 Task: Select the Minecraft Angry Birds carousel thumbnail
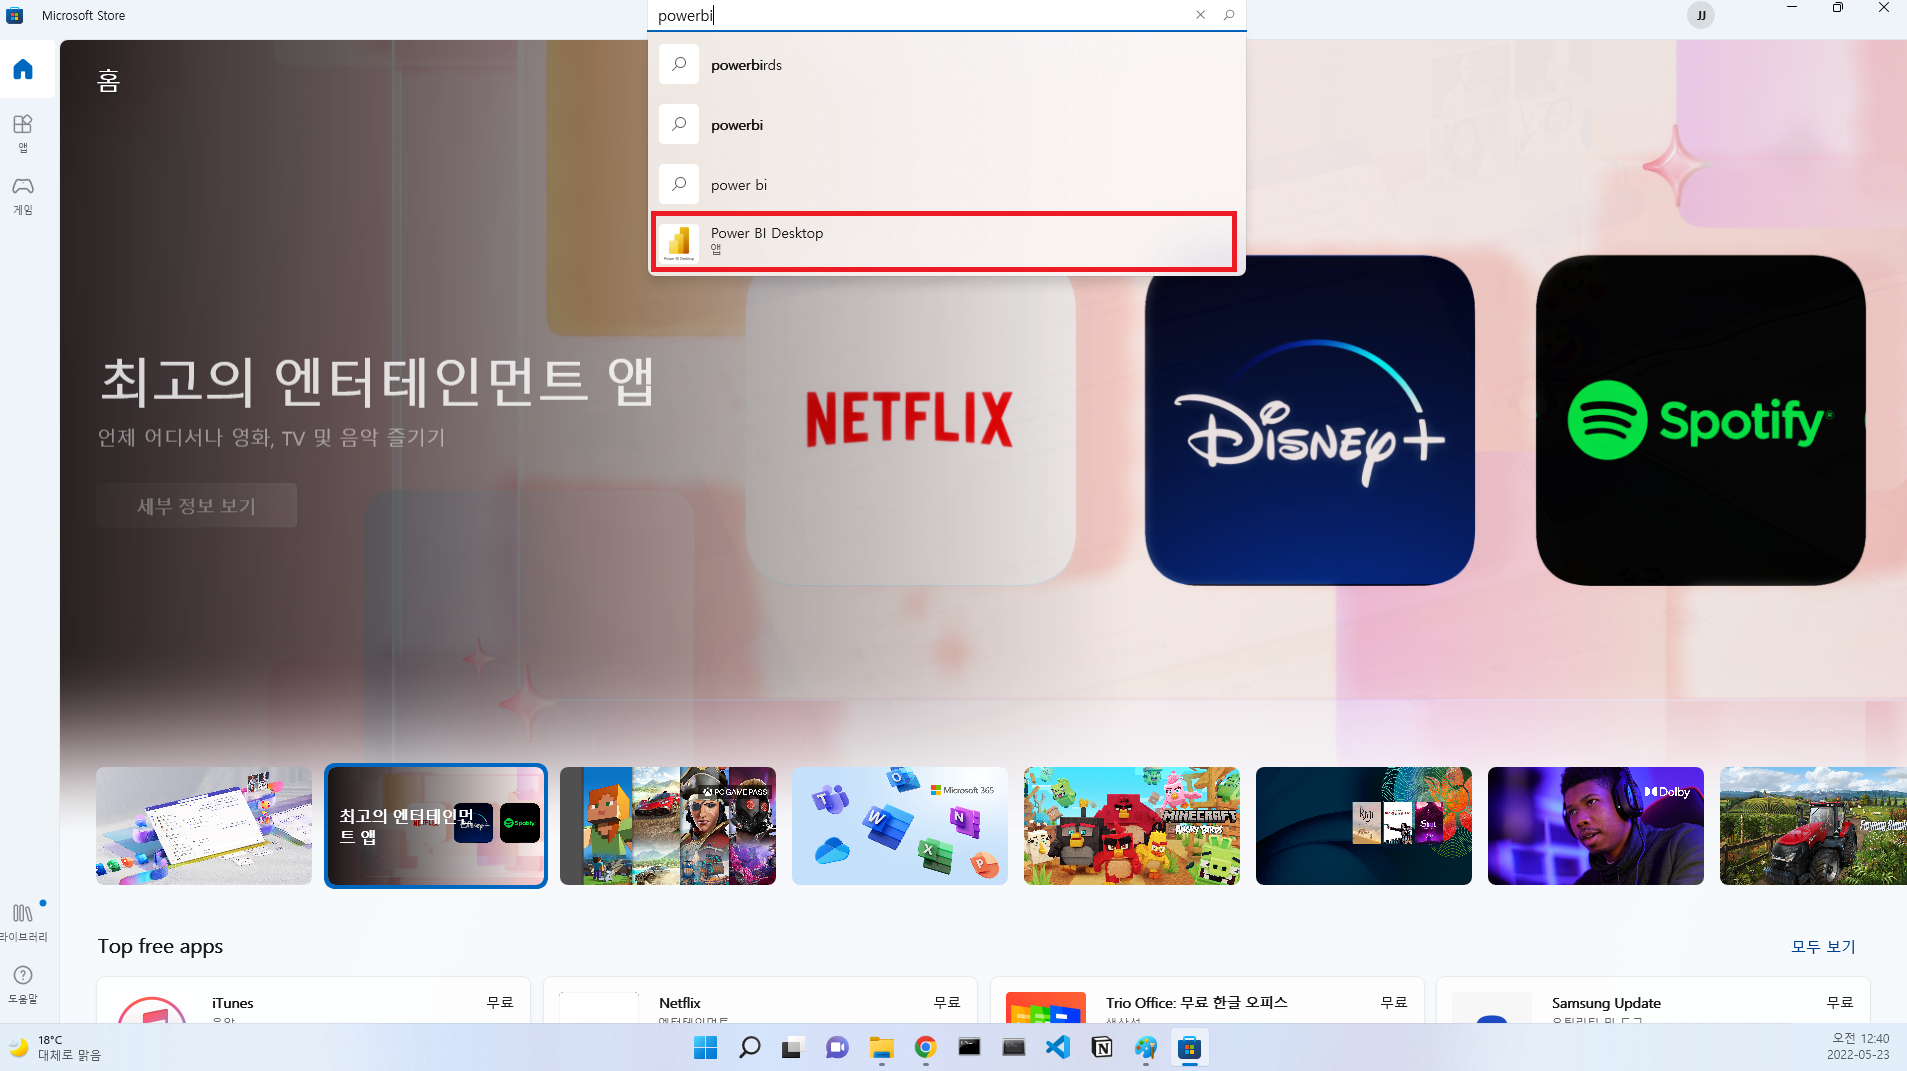1132,826
